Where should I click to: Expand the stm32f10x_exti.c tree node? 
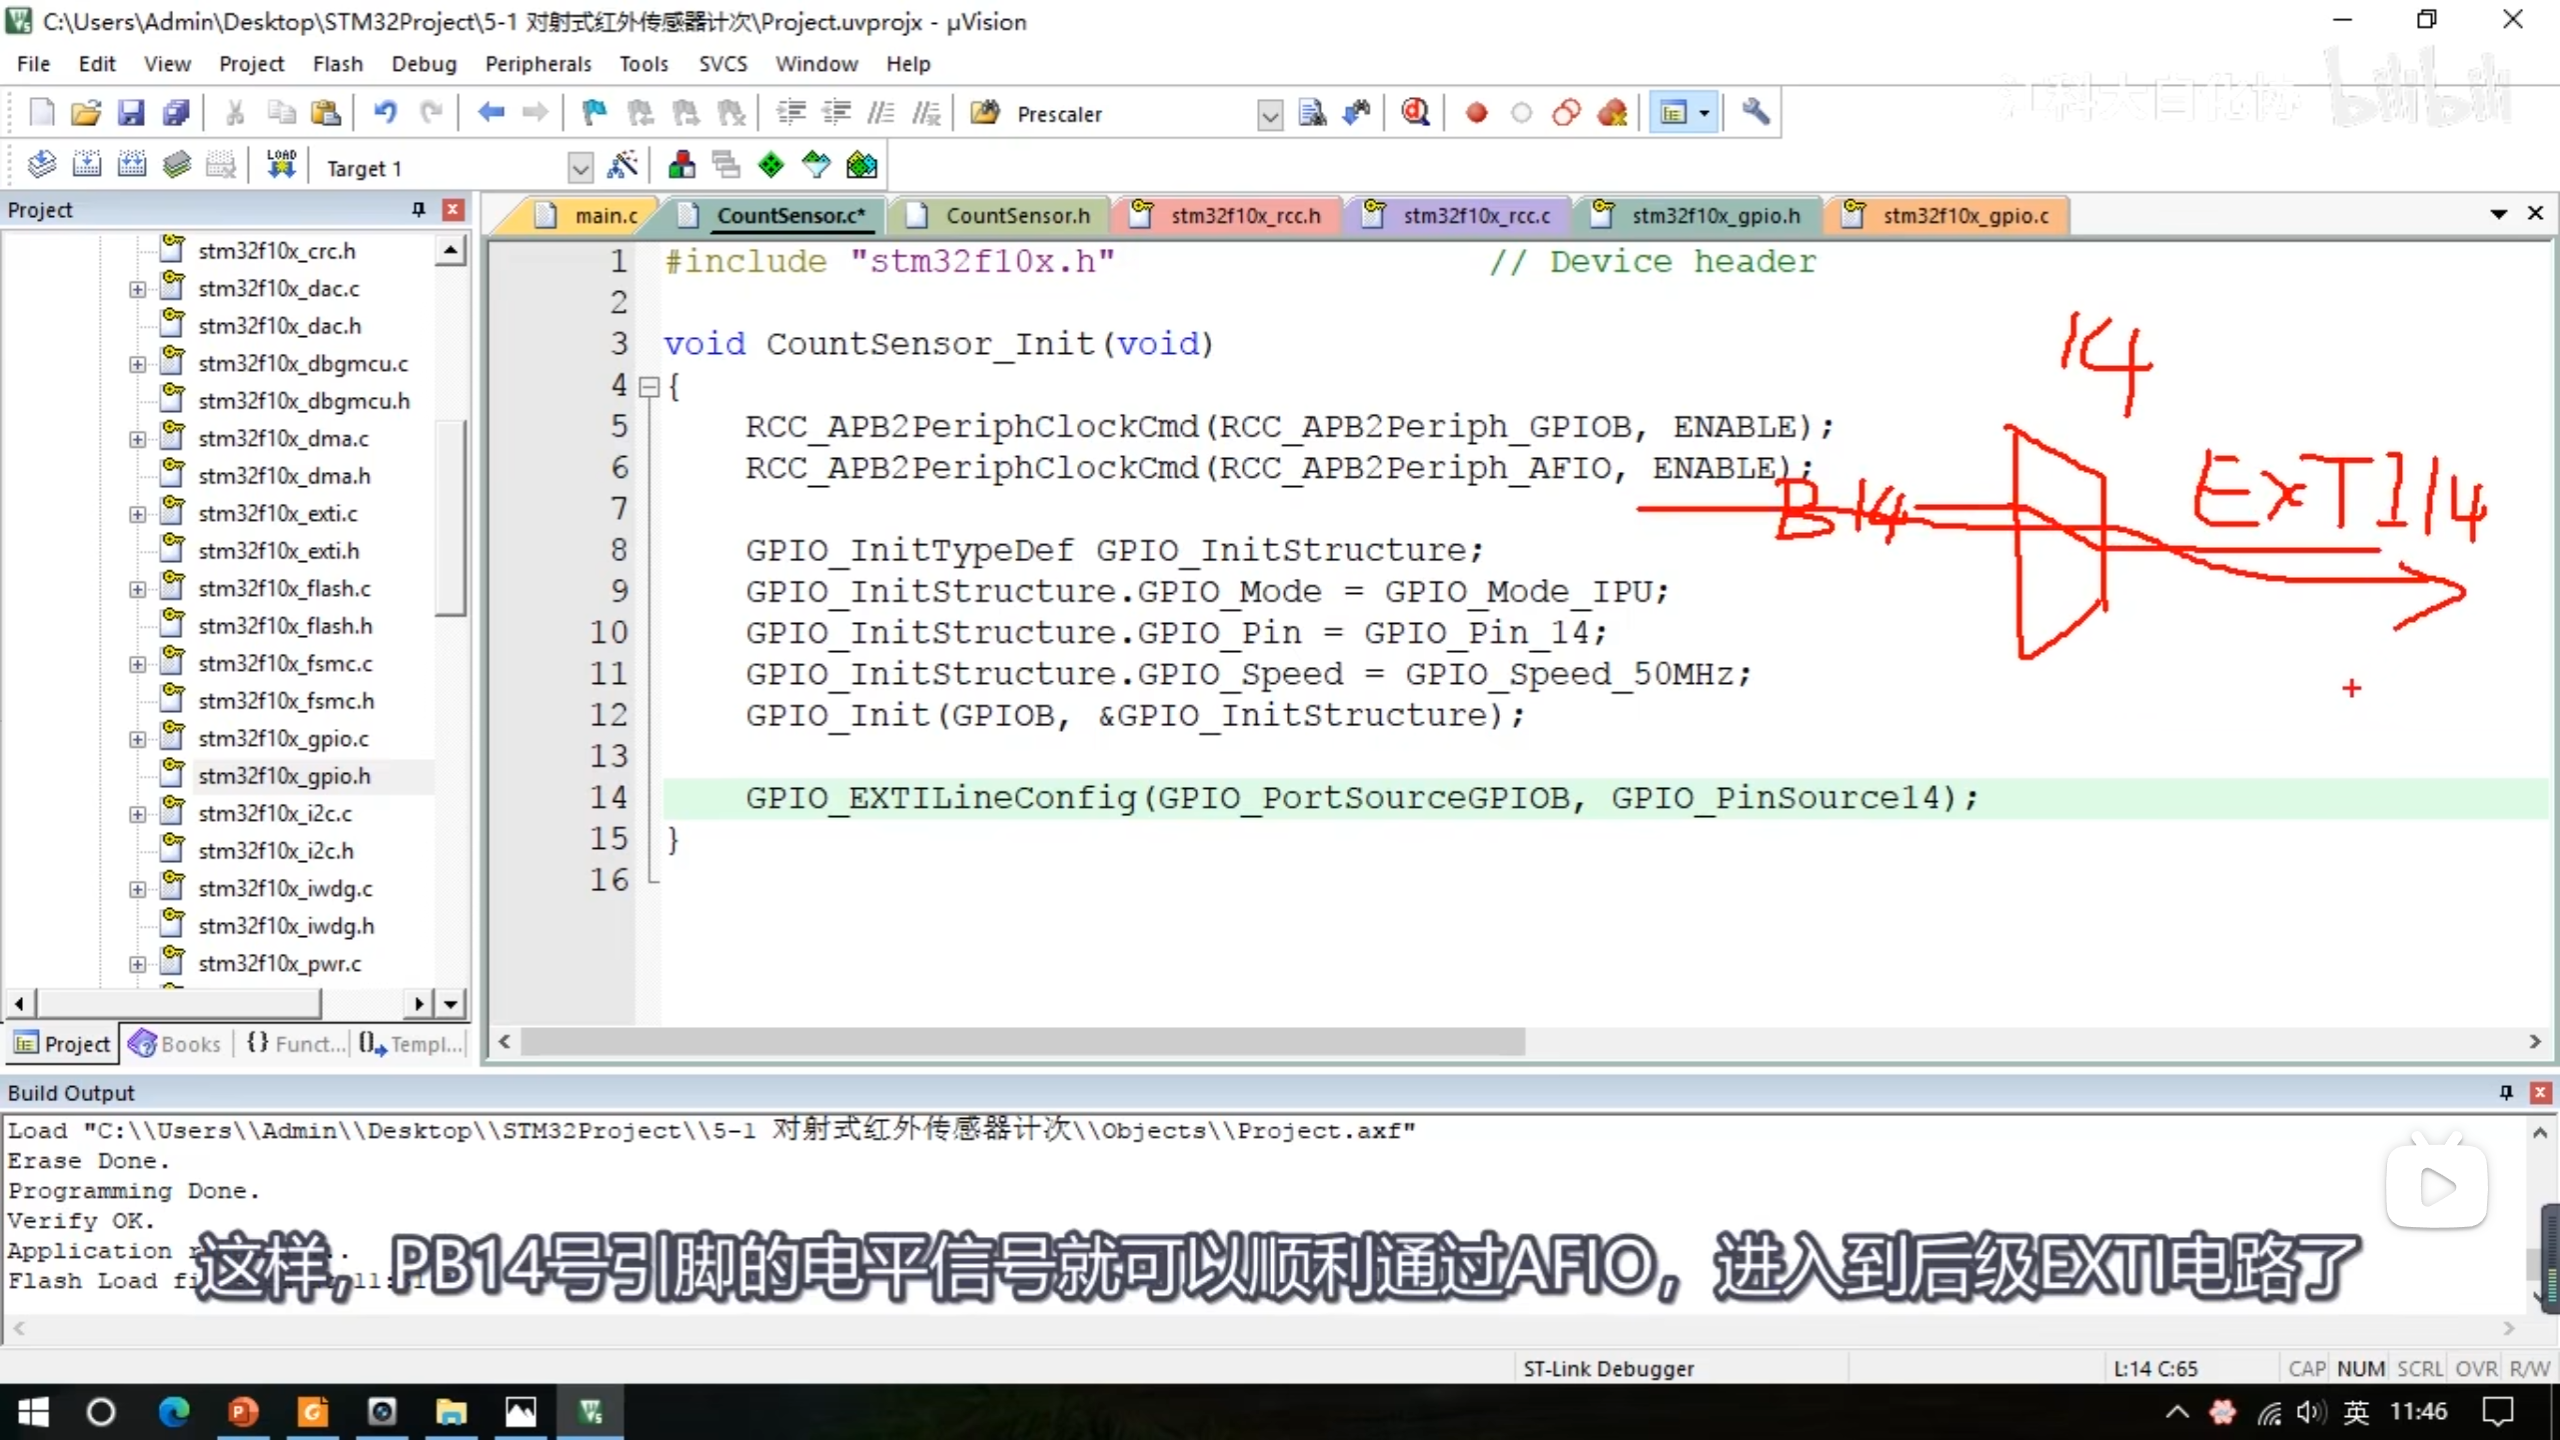point(137,514)
